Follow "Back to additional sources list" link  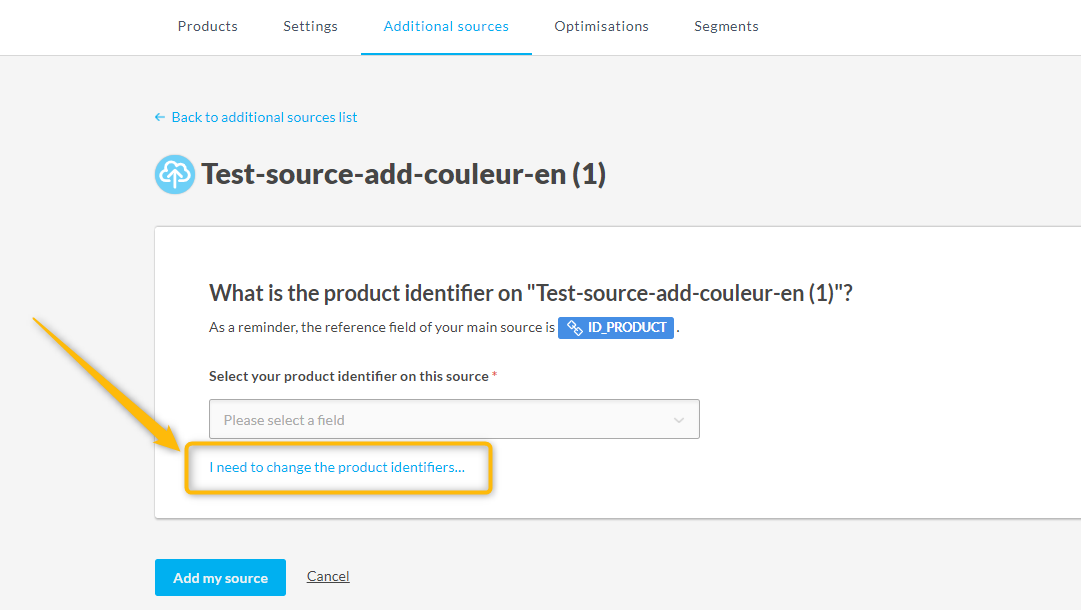[x=264, y=117]
